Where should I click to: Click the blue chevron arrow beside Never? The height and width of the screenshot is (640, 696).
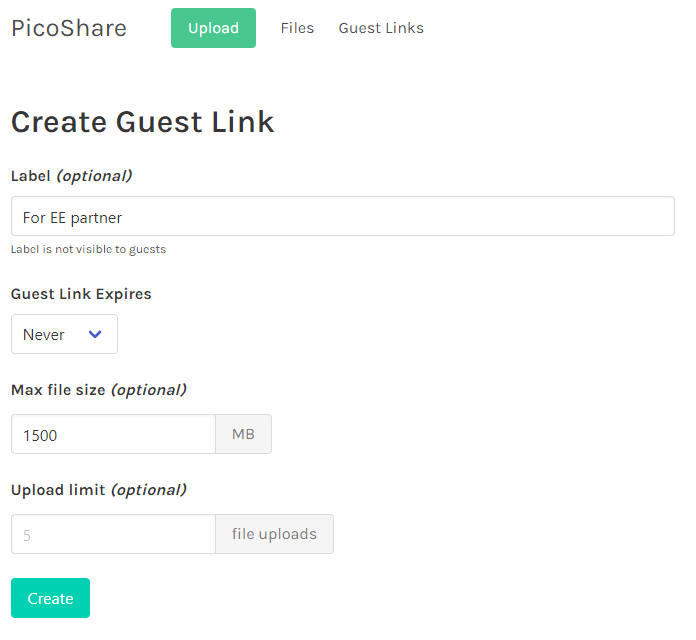coord(95,334)
